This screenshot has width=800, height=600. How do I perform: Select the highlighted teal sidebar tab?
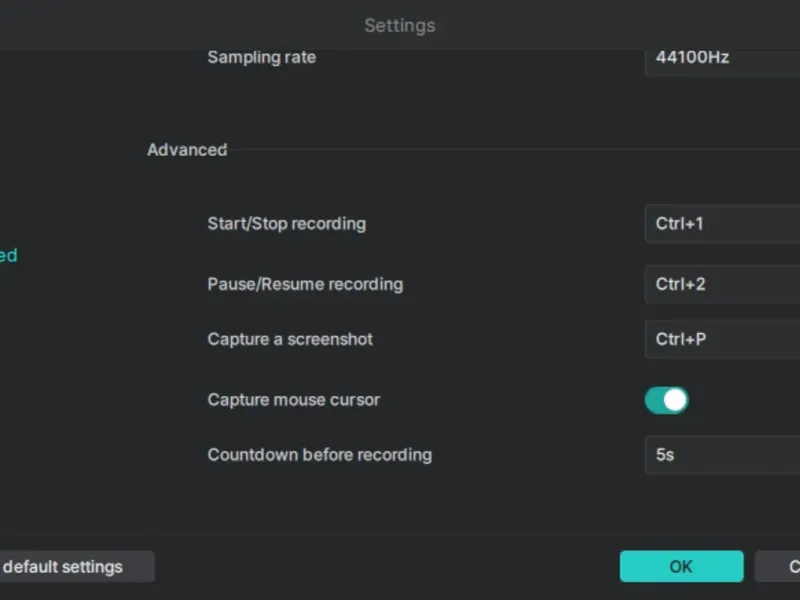click(8, 255)
